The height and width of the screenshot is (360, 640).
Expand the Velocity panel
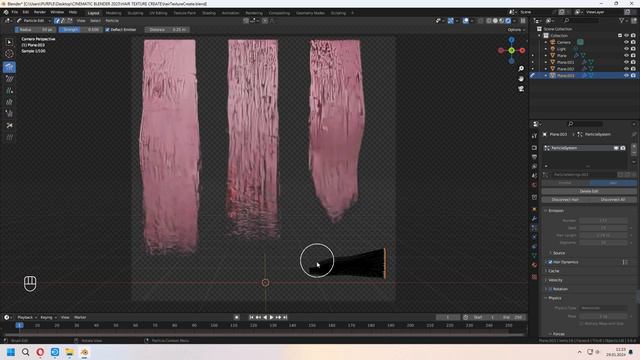[x=555, y=280]
